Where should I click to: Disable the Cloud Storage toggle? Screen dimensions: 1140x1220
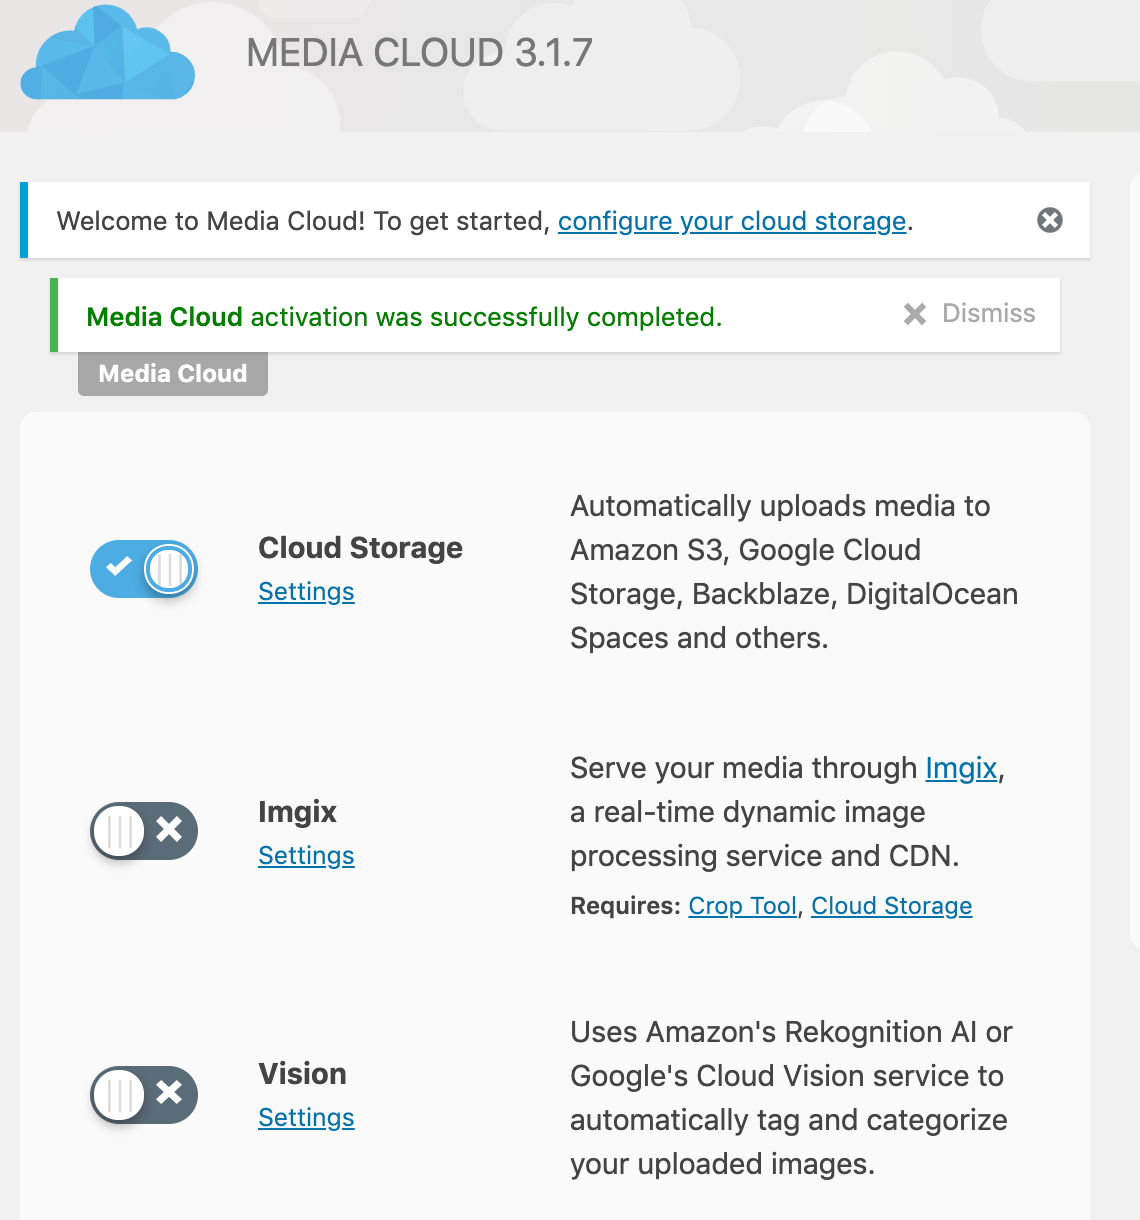(144, 569)
